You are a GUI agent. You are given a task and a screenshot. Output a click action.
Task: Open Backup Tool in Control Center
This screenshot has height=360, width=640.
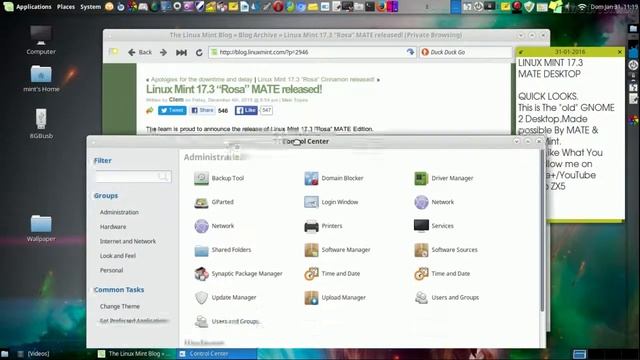[220, 178]
